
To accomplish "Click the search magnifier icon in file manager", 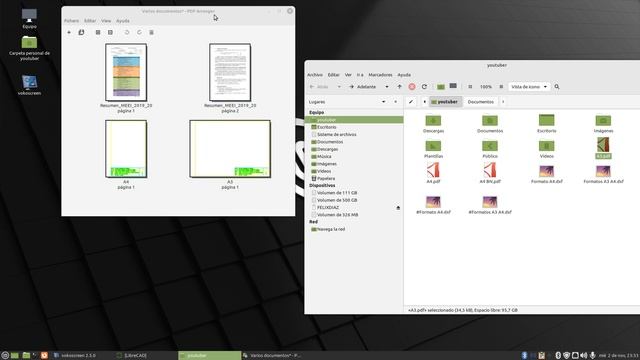I will (x=557, y=87).
